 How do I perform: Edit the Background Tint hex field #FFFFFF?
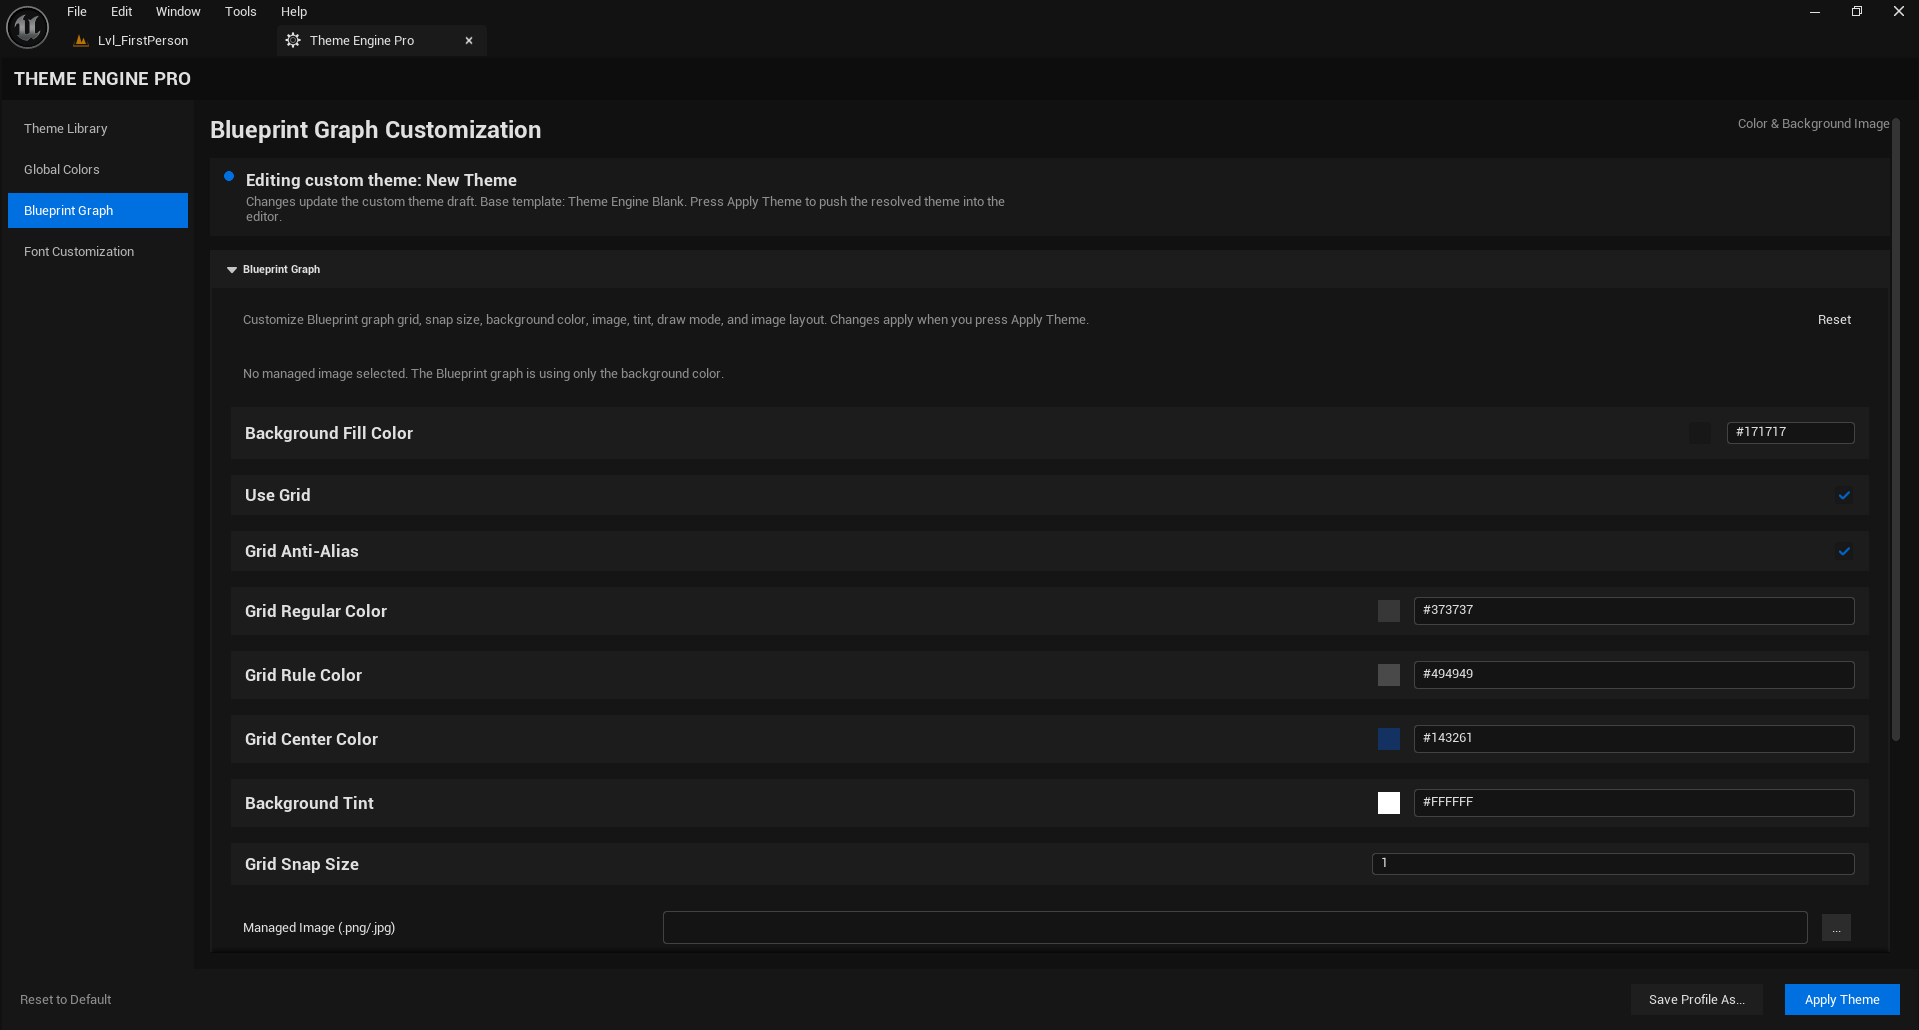click(x=1634, y=803)
